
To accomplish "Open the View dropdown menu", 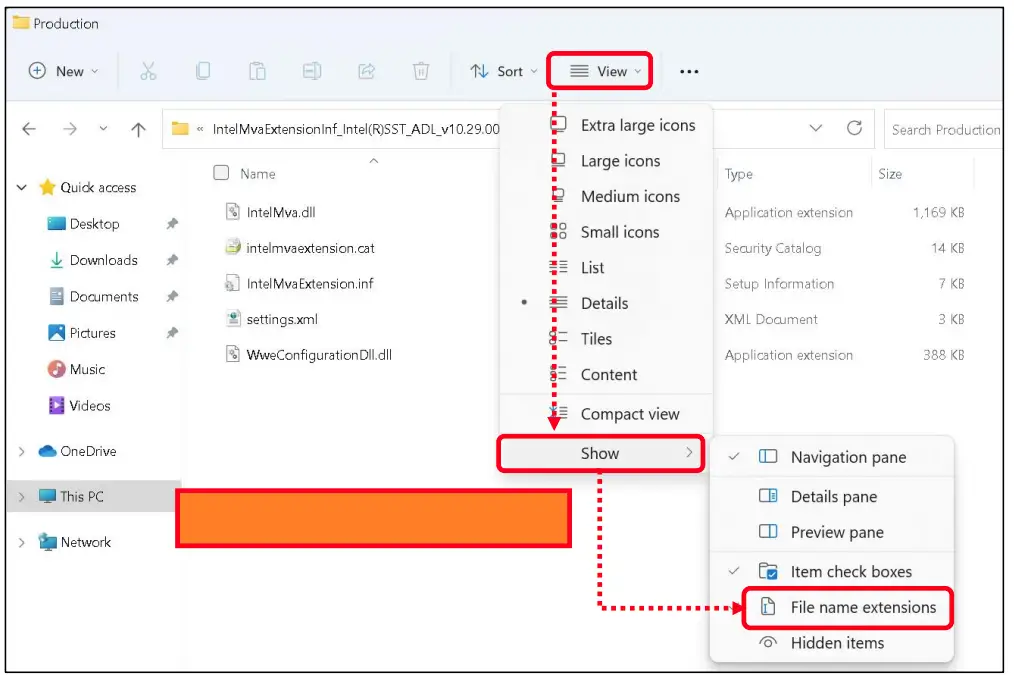I will tap(599, 71).
